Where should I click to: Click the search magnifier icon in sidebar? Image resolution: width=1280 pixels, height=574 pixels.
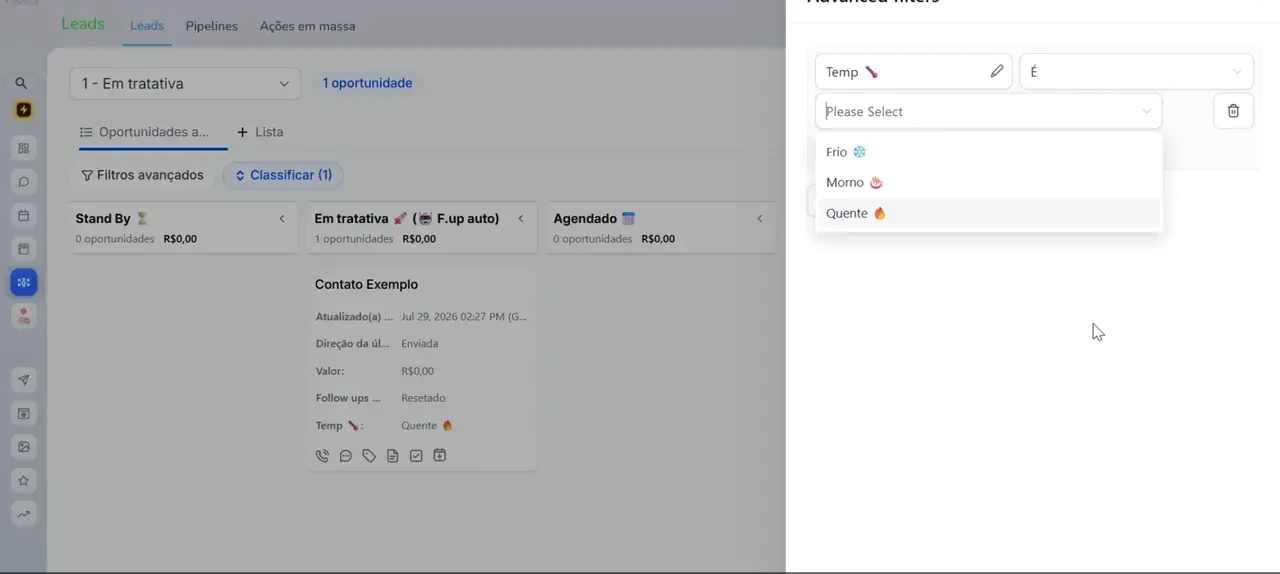[x=21, y=84]
